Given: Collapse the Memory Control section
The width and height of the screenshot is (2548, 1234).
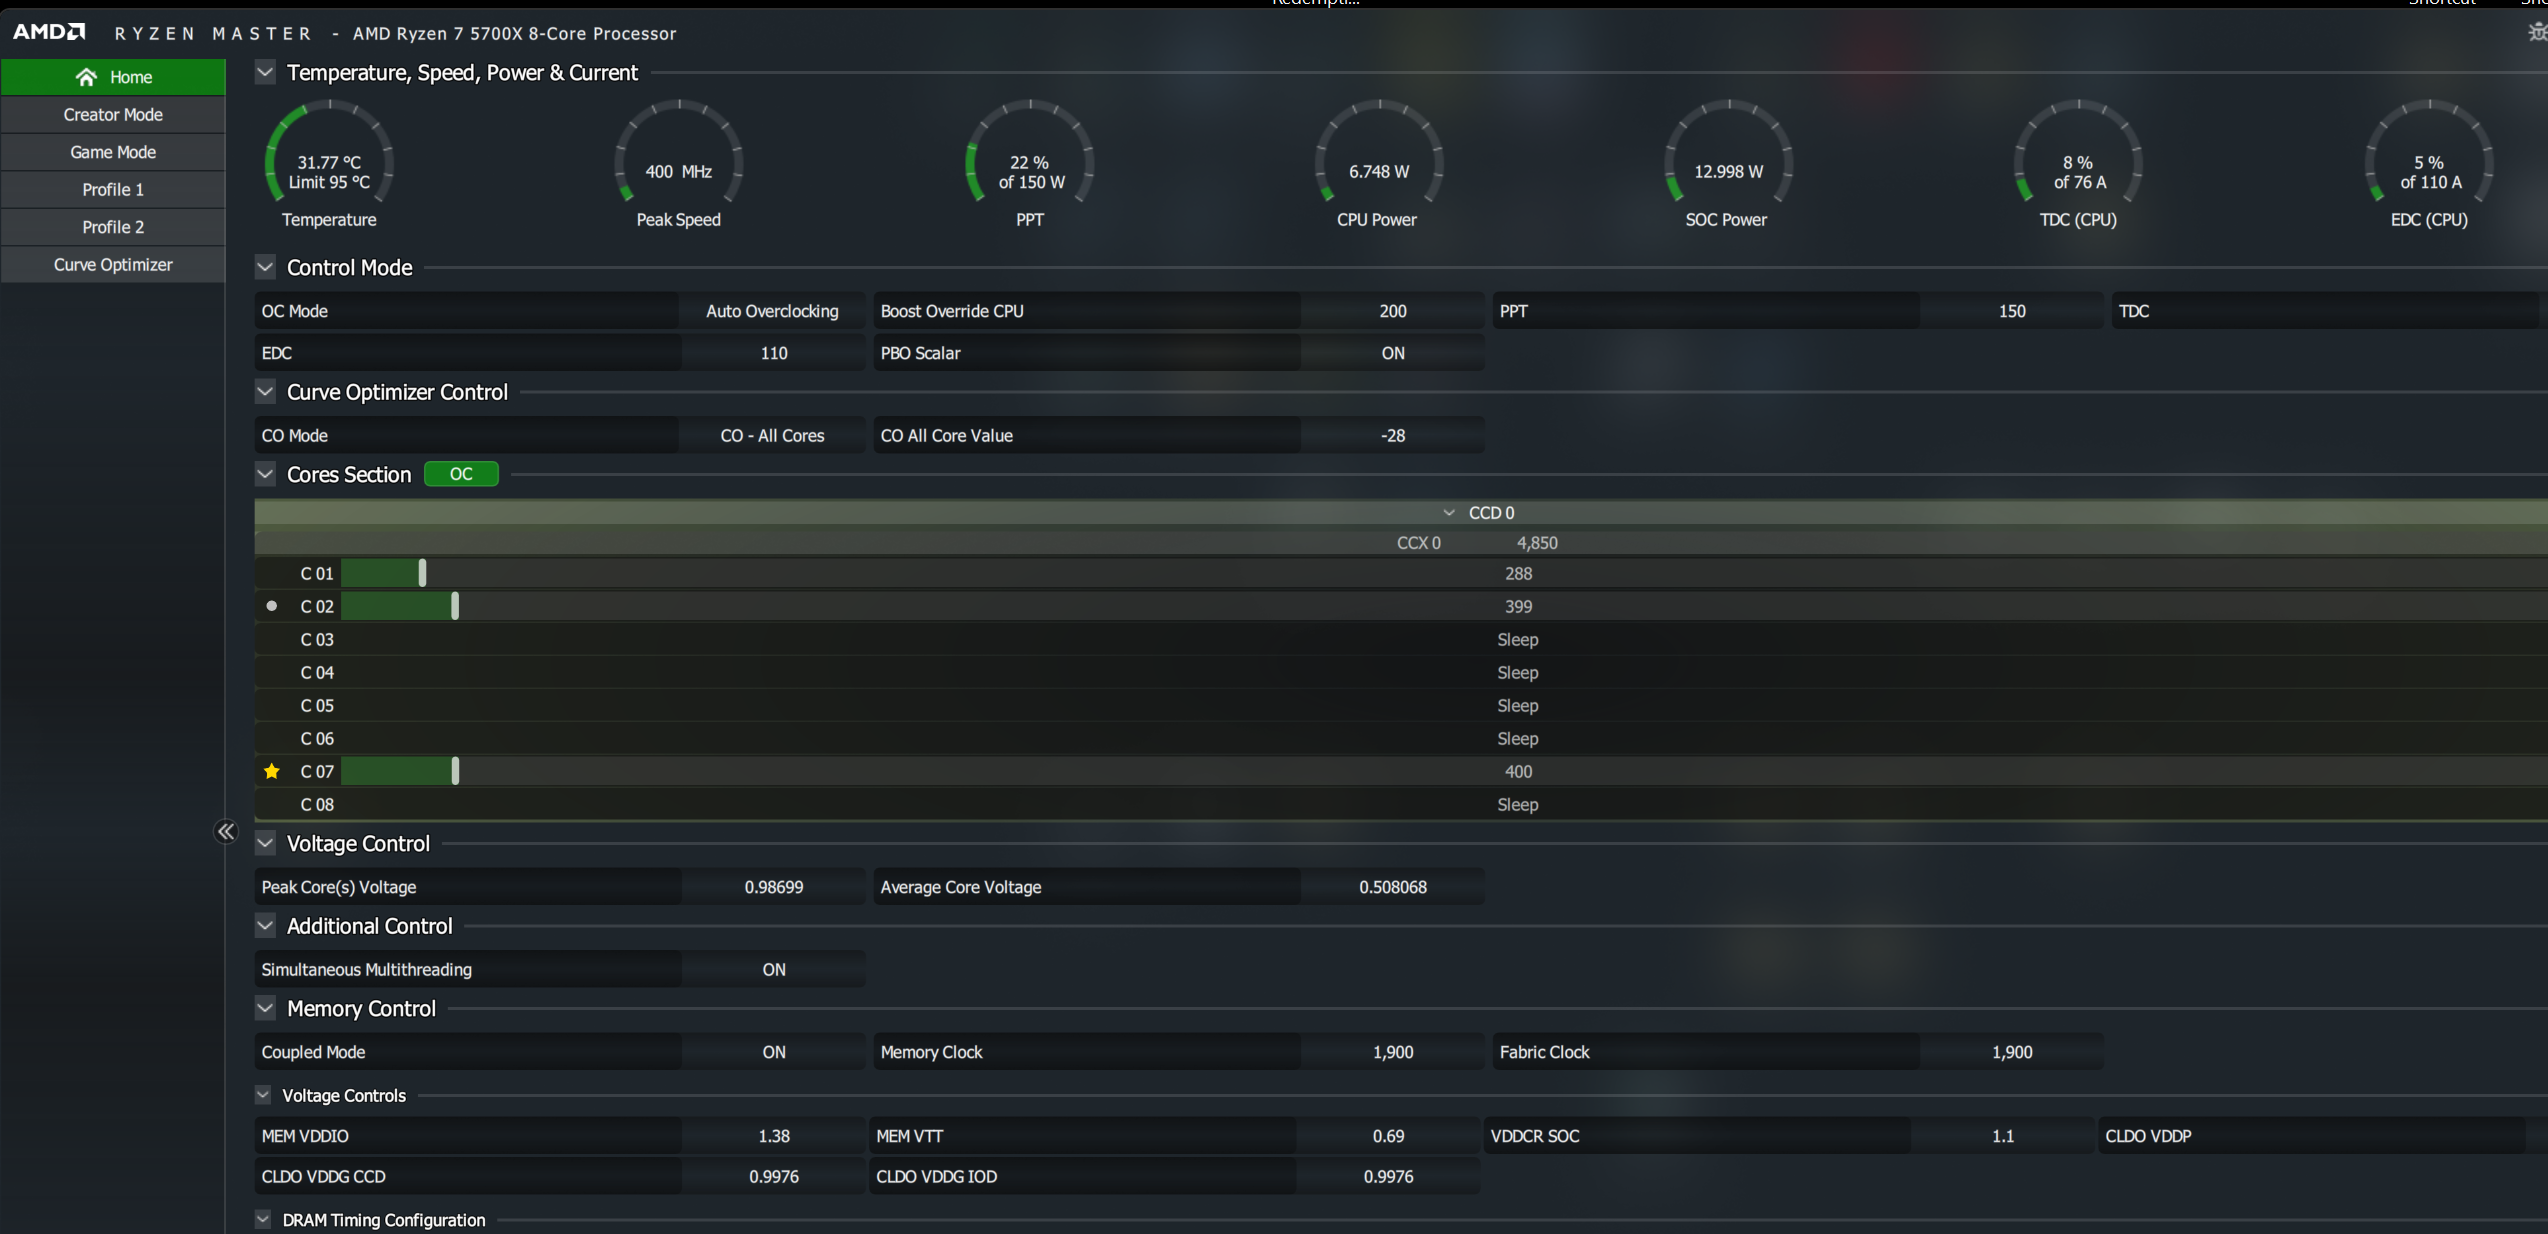Looking at the screenshot, I should pyautogui.click(x=265, y=1008).
